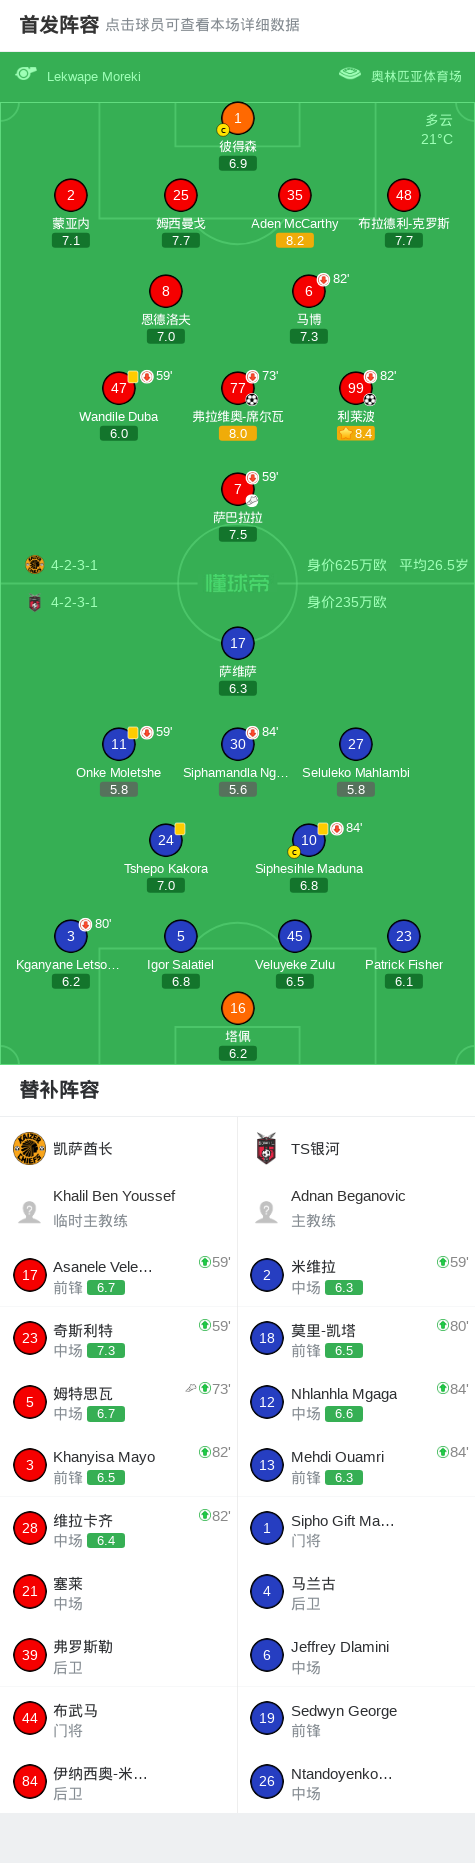
Task: Select substitute Asanele Vele… number 17
Action: click(x=119, y=1276)
